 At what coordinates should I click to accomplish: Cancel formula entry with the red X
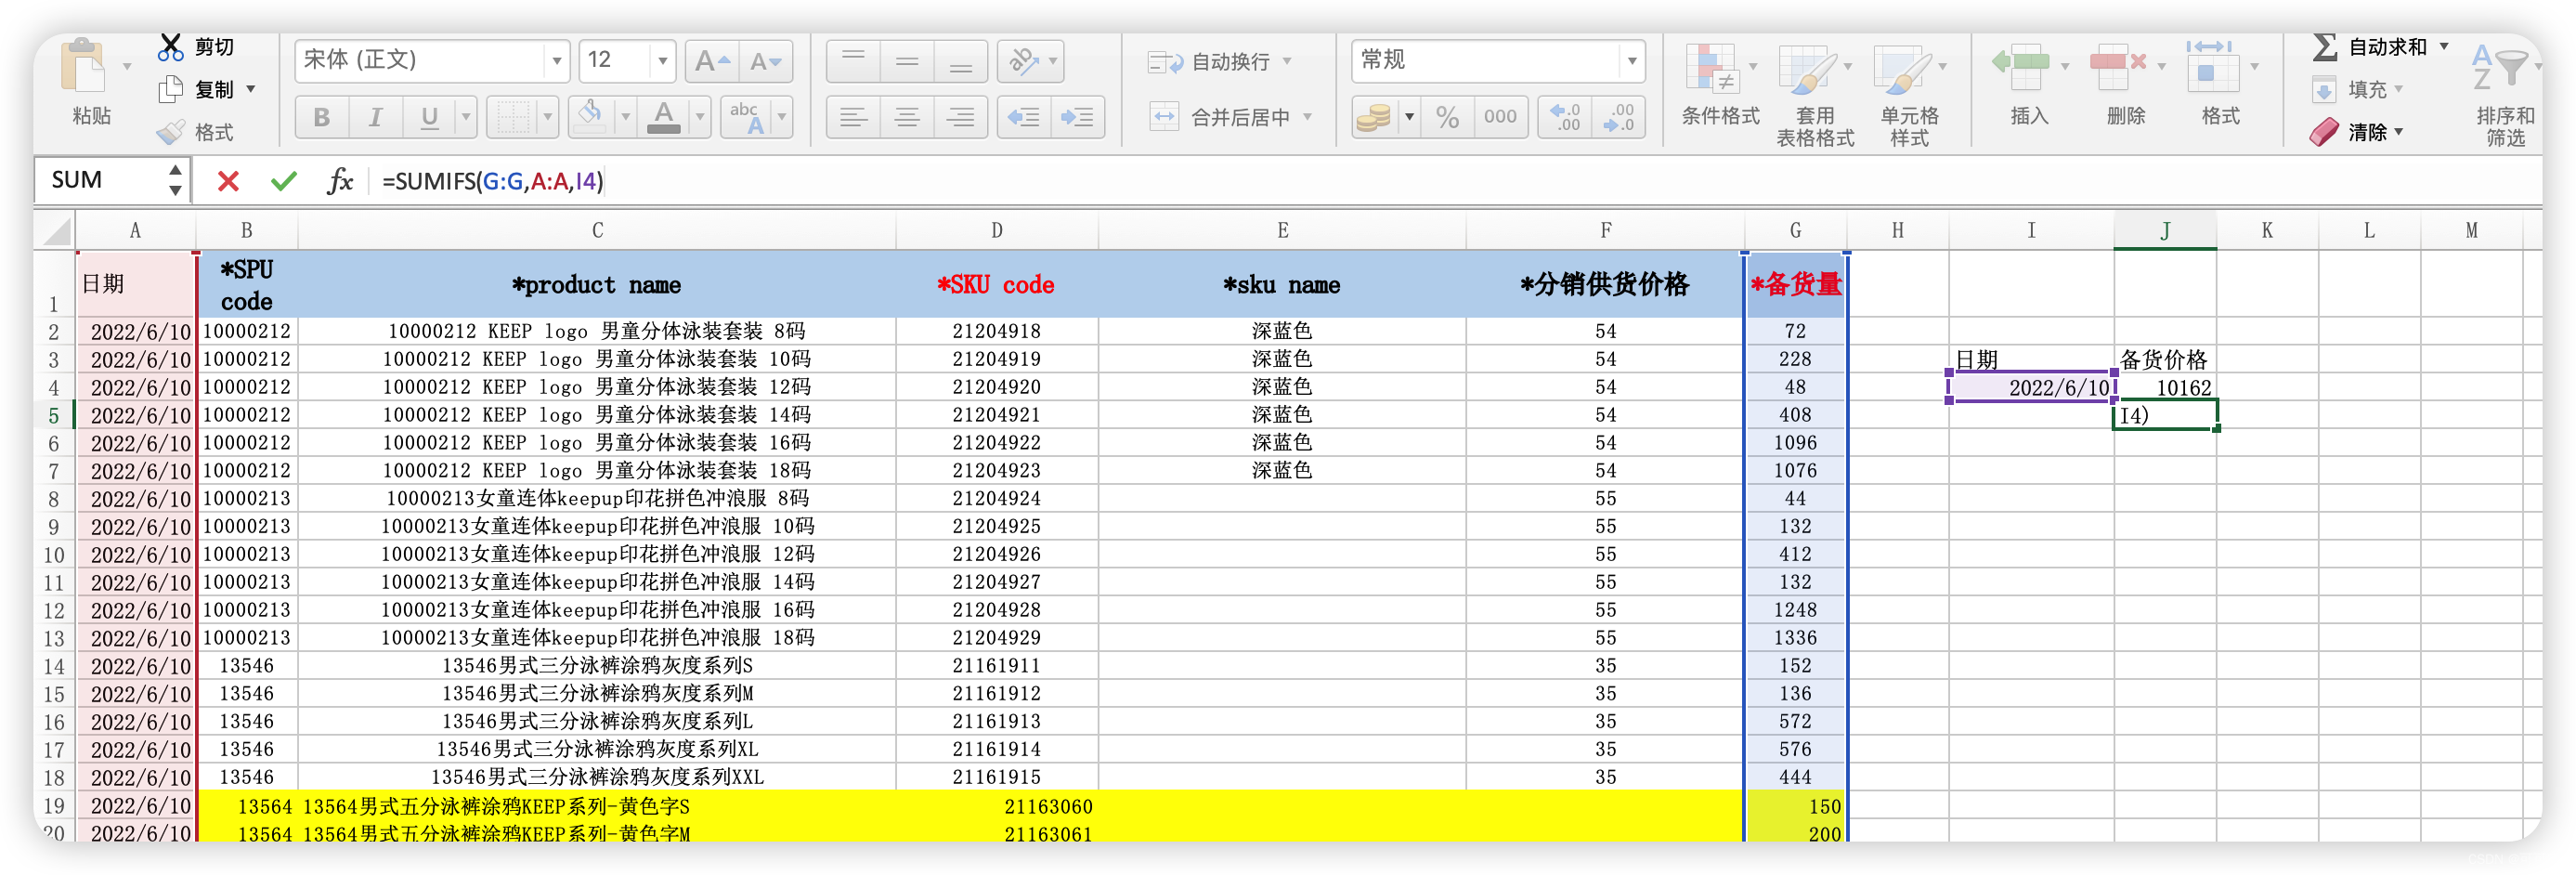228,181
